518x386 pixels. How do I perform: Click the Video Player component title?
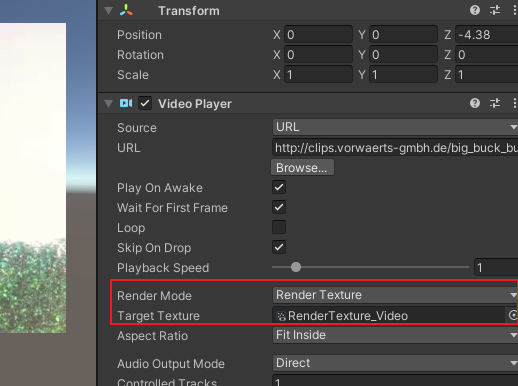click(195, 104)
